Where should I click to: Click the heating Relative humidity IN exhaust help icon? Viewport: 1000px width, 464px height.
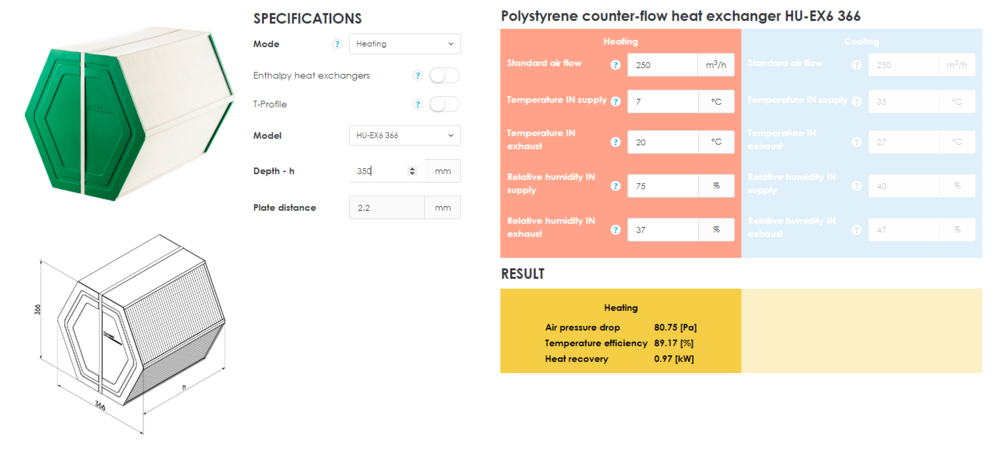click(615, 229)
